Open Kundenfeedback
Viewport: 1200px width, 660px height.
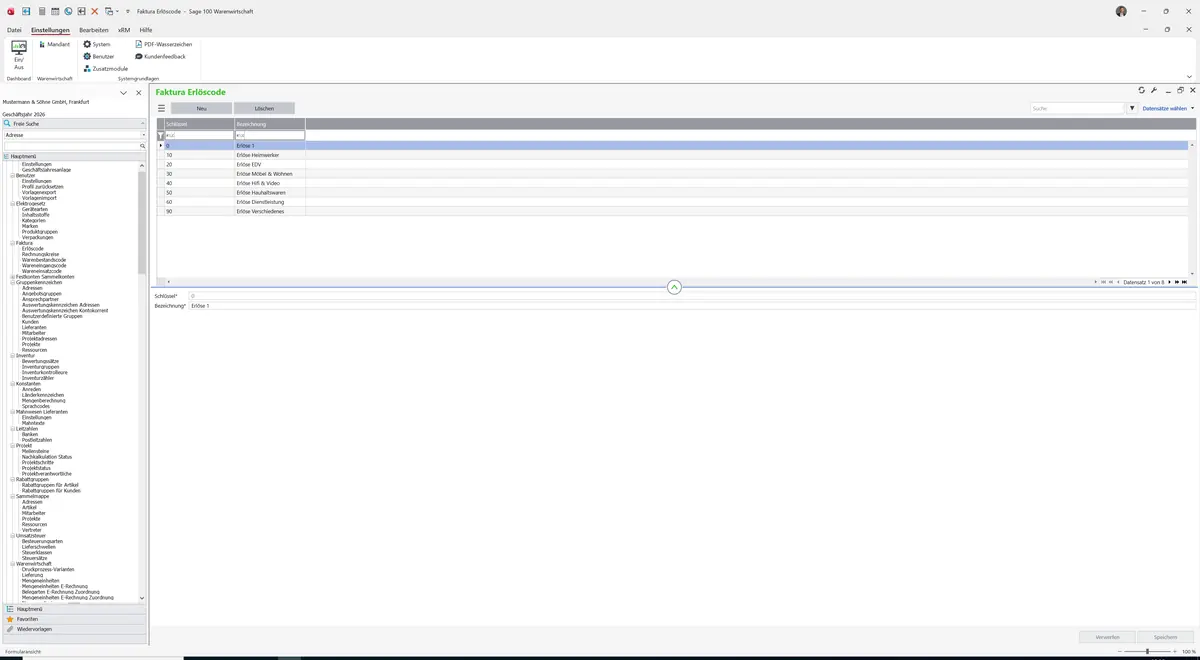(161, 56)
